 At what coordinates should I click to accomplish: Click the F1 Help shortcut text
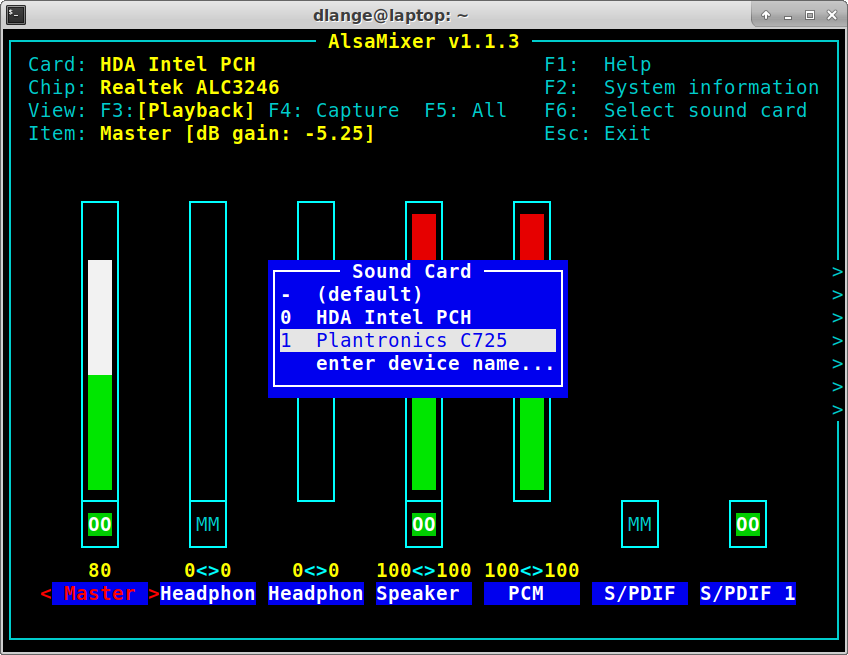(598, 64)
